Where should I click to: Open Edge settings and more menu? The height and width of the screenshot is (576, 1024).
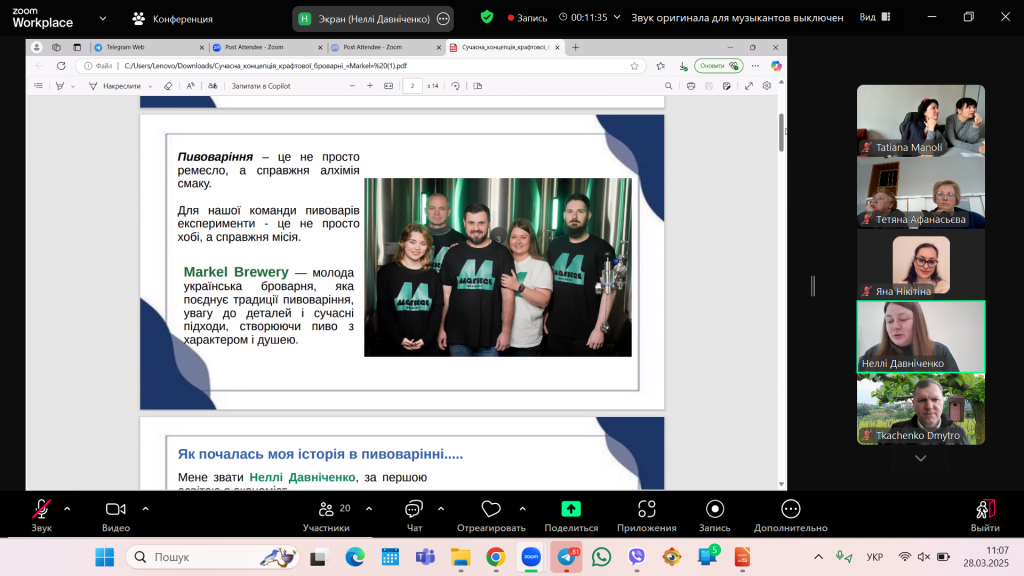click(755, 66)
